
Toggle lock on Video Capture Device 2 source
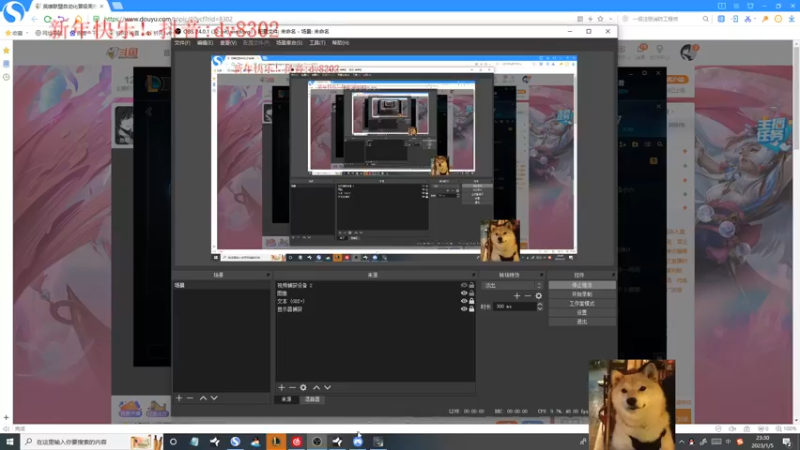[x=471, y=285]
